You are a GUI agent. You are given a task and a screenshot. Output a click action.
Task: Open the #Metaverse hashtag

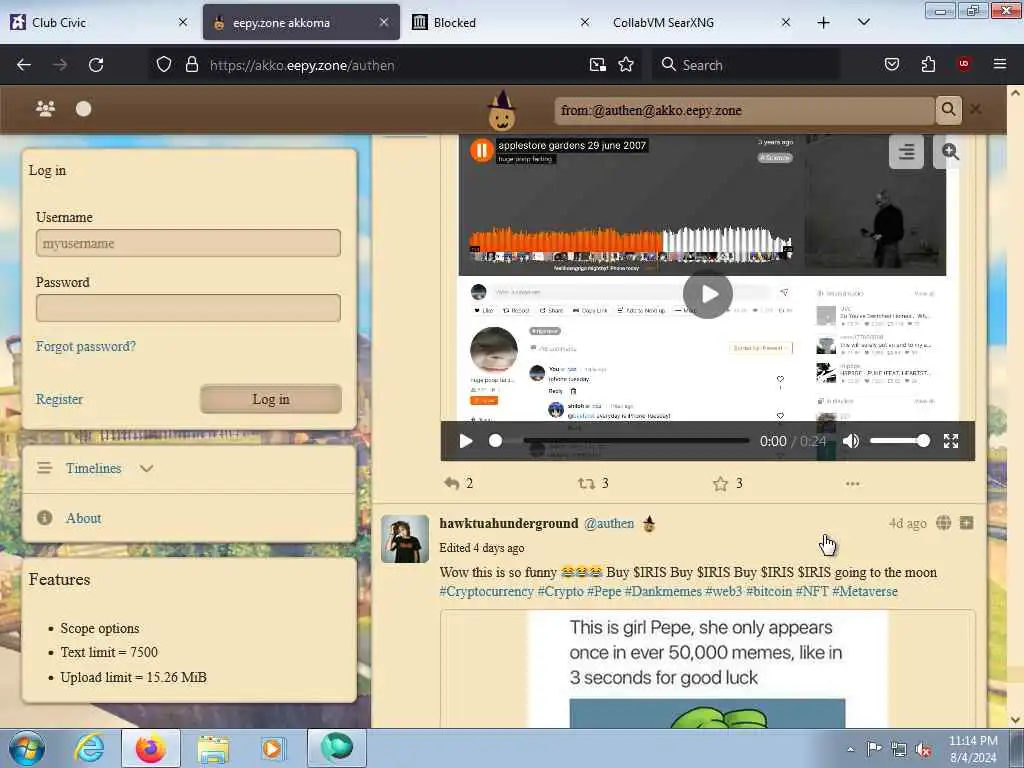point(865,591)
